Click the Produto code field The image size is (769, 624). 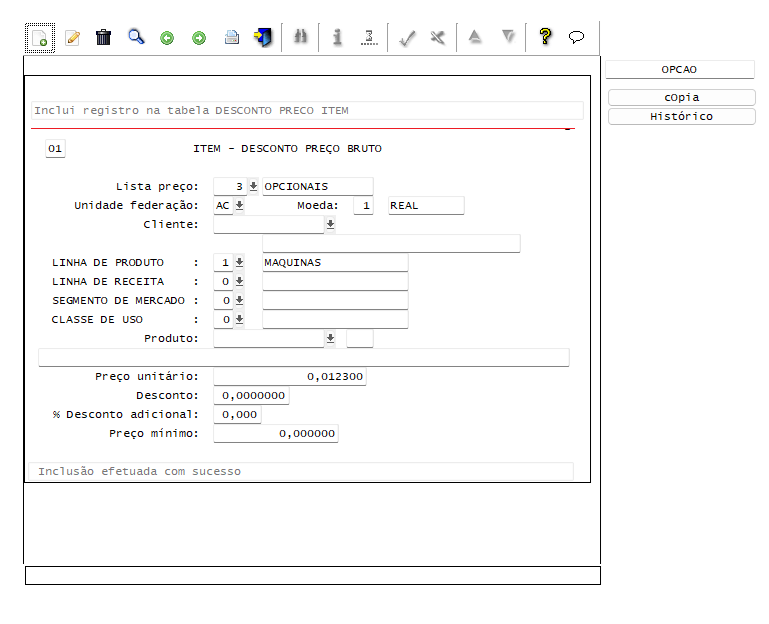(x=269, y=338)
